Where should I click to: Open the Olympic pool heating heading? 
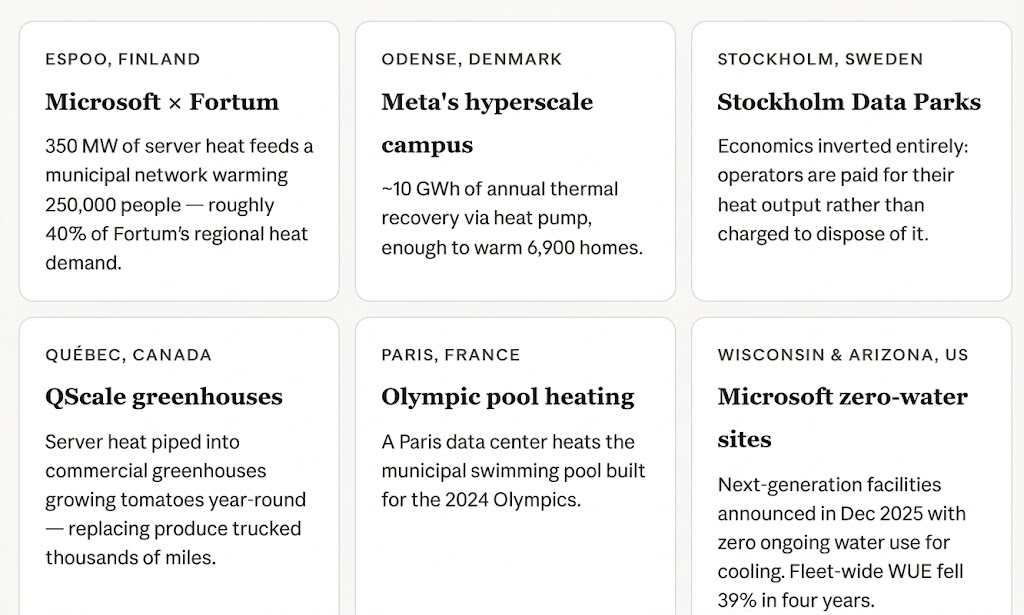[x=508, y=397]
